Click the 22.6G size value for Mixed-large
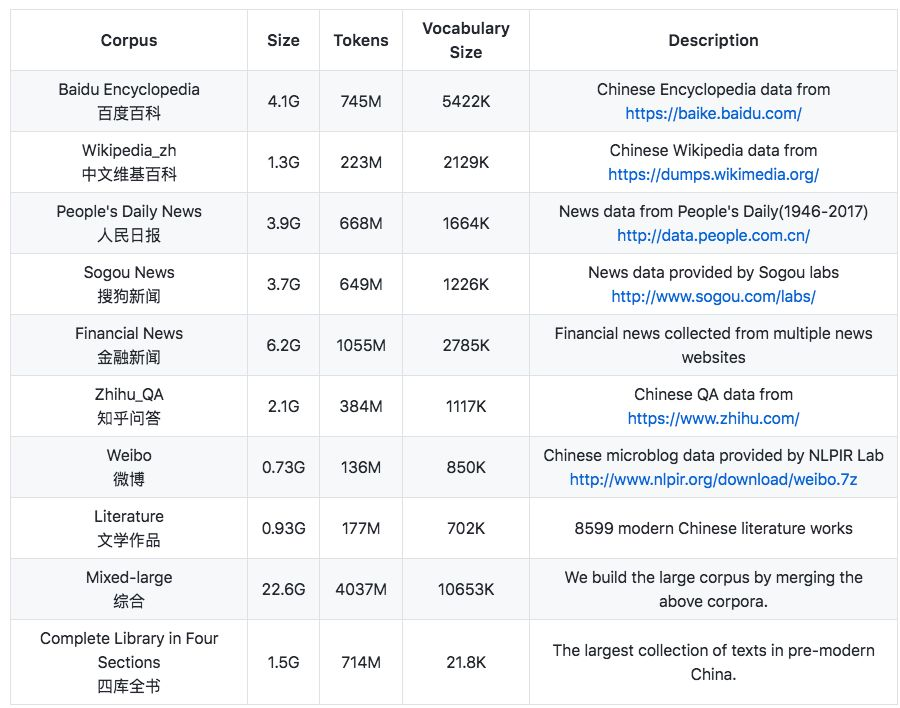The height and width of the screenshot is (708, 900). [x=283, y=589]
